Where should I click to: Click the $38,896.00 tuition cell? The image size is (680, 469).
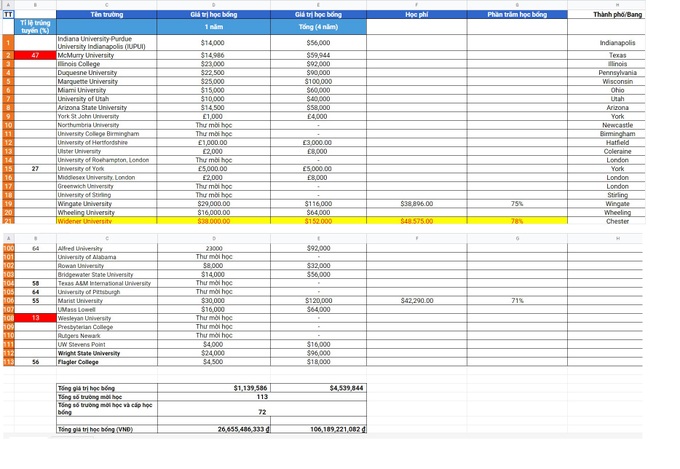[x=417, y=203]
